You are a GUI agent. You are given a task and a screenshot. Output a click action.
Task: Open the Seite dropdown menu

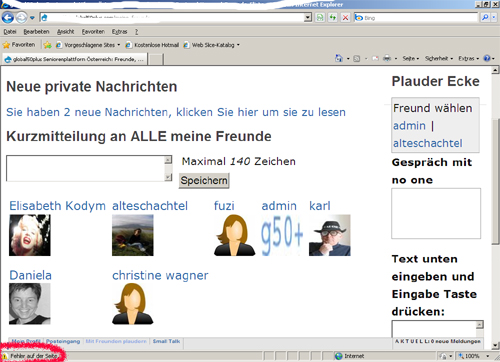tap(410, 58)
